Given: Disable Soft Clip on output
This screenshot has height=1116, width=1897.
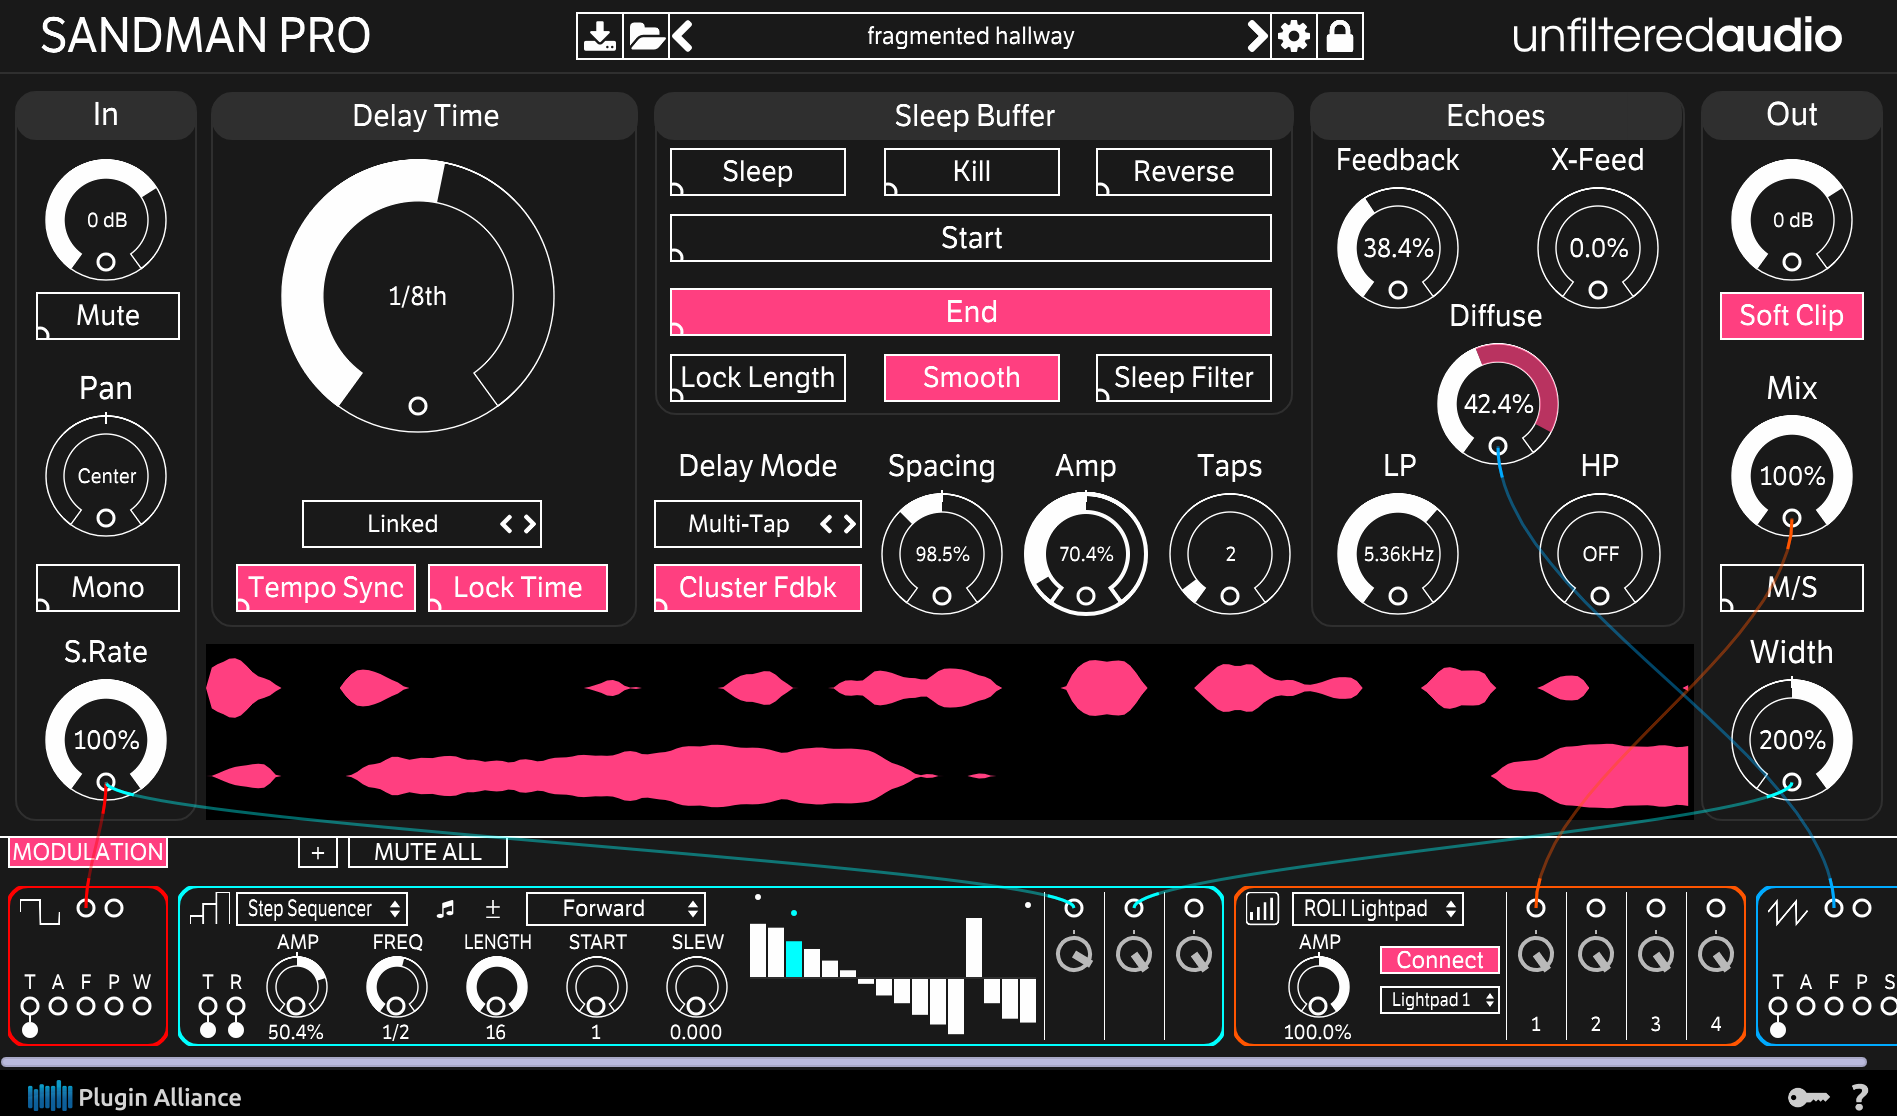Looking at the screenshot, I should (1792, 316).
